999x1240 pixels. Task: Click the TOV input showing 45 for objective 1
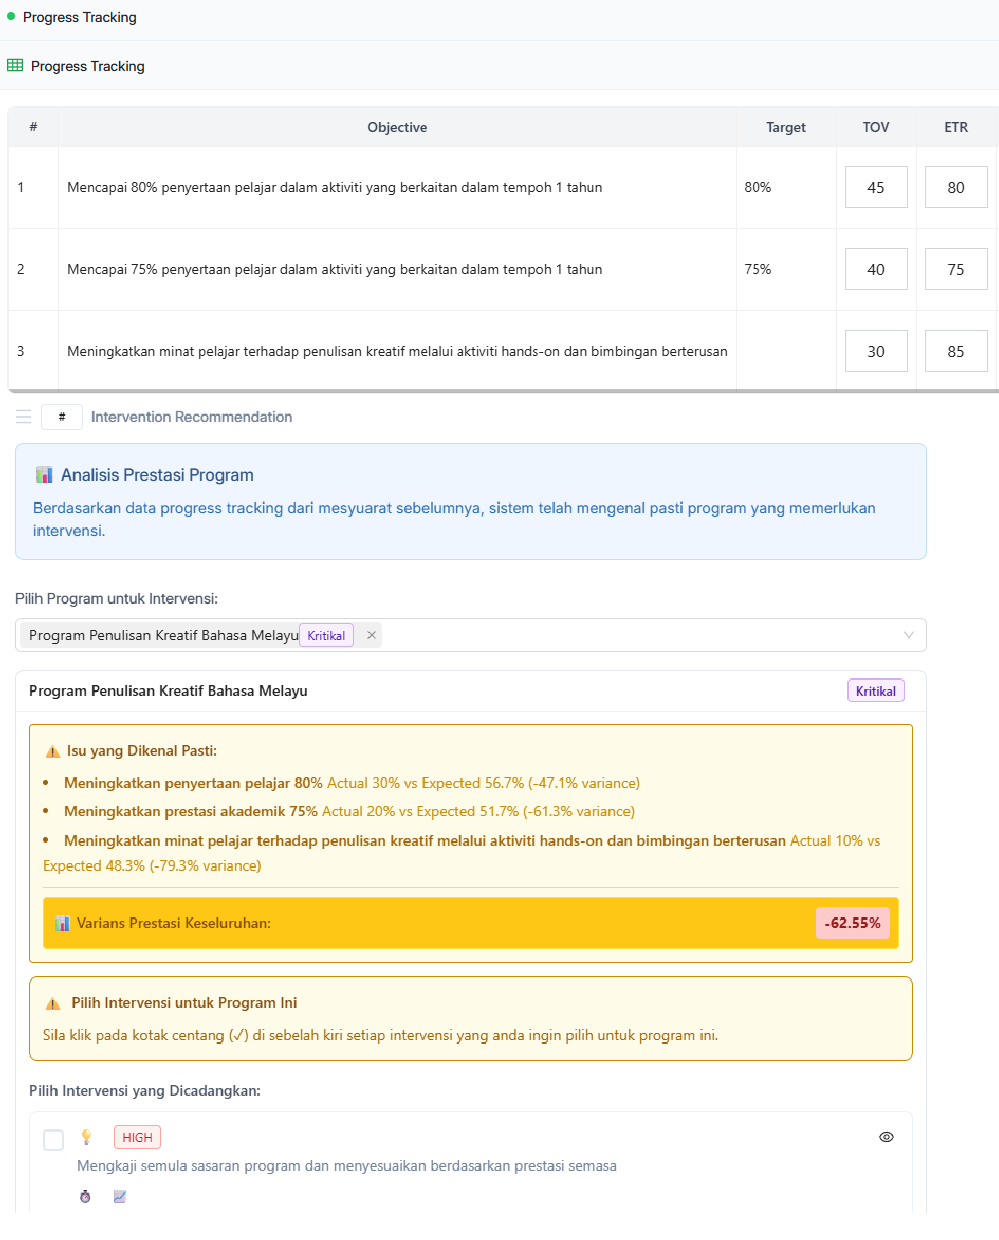(x=876, y=187)
